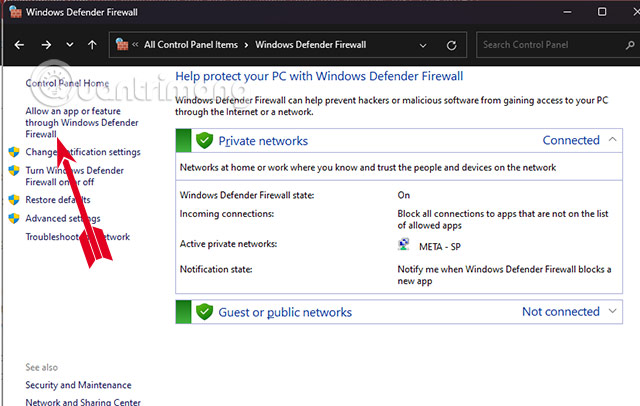Maximize the Windows Defender Firewall window
This screenshot has width=640, height=406.
pos(602,12)
